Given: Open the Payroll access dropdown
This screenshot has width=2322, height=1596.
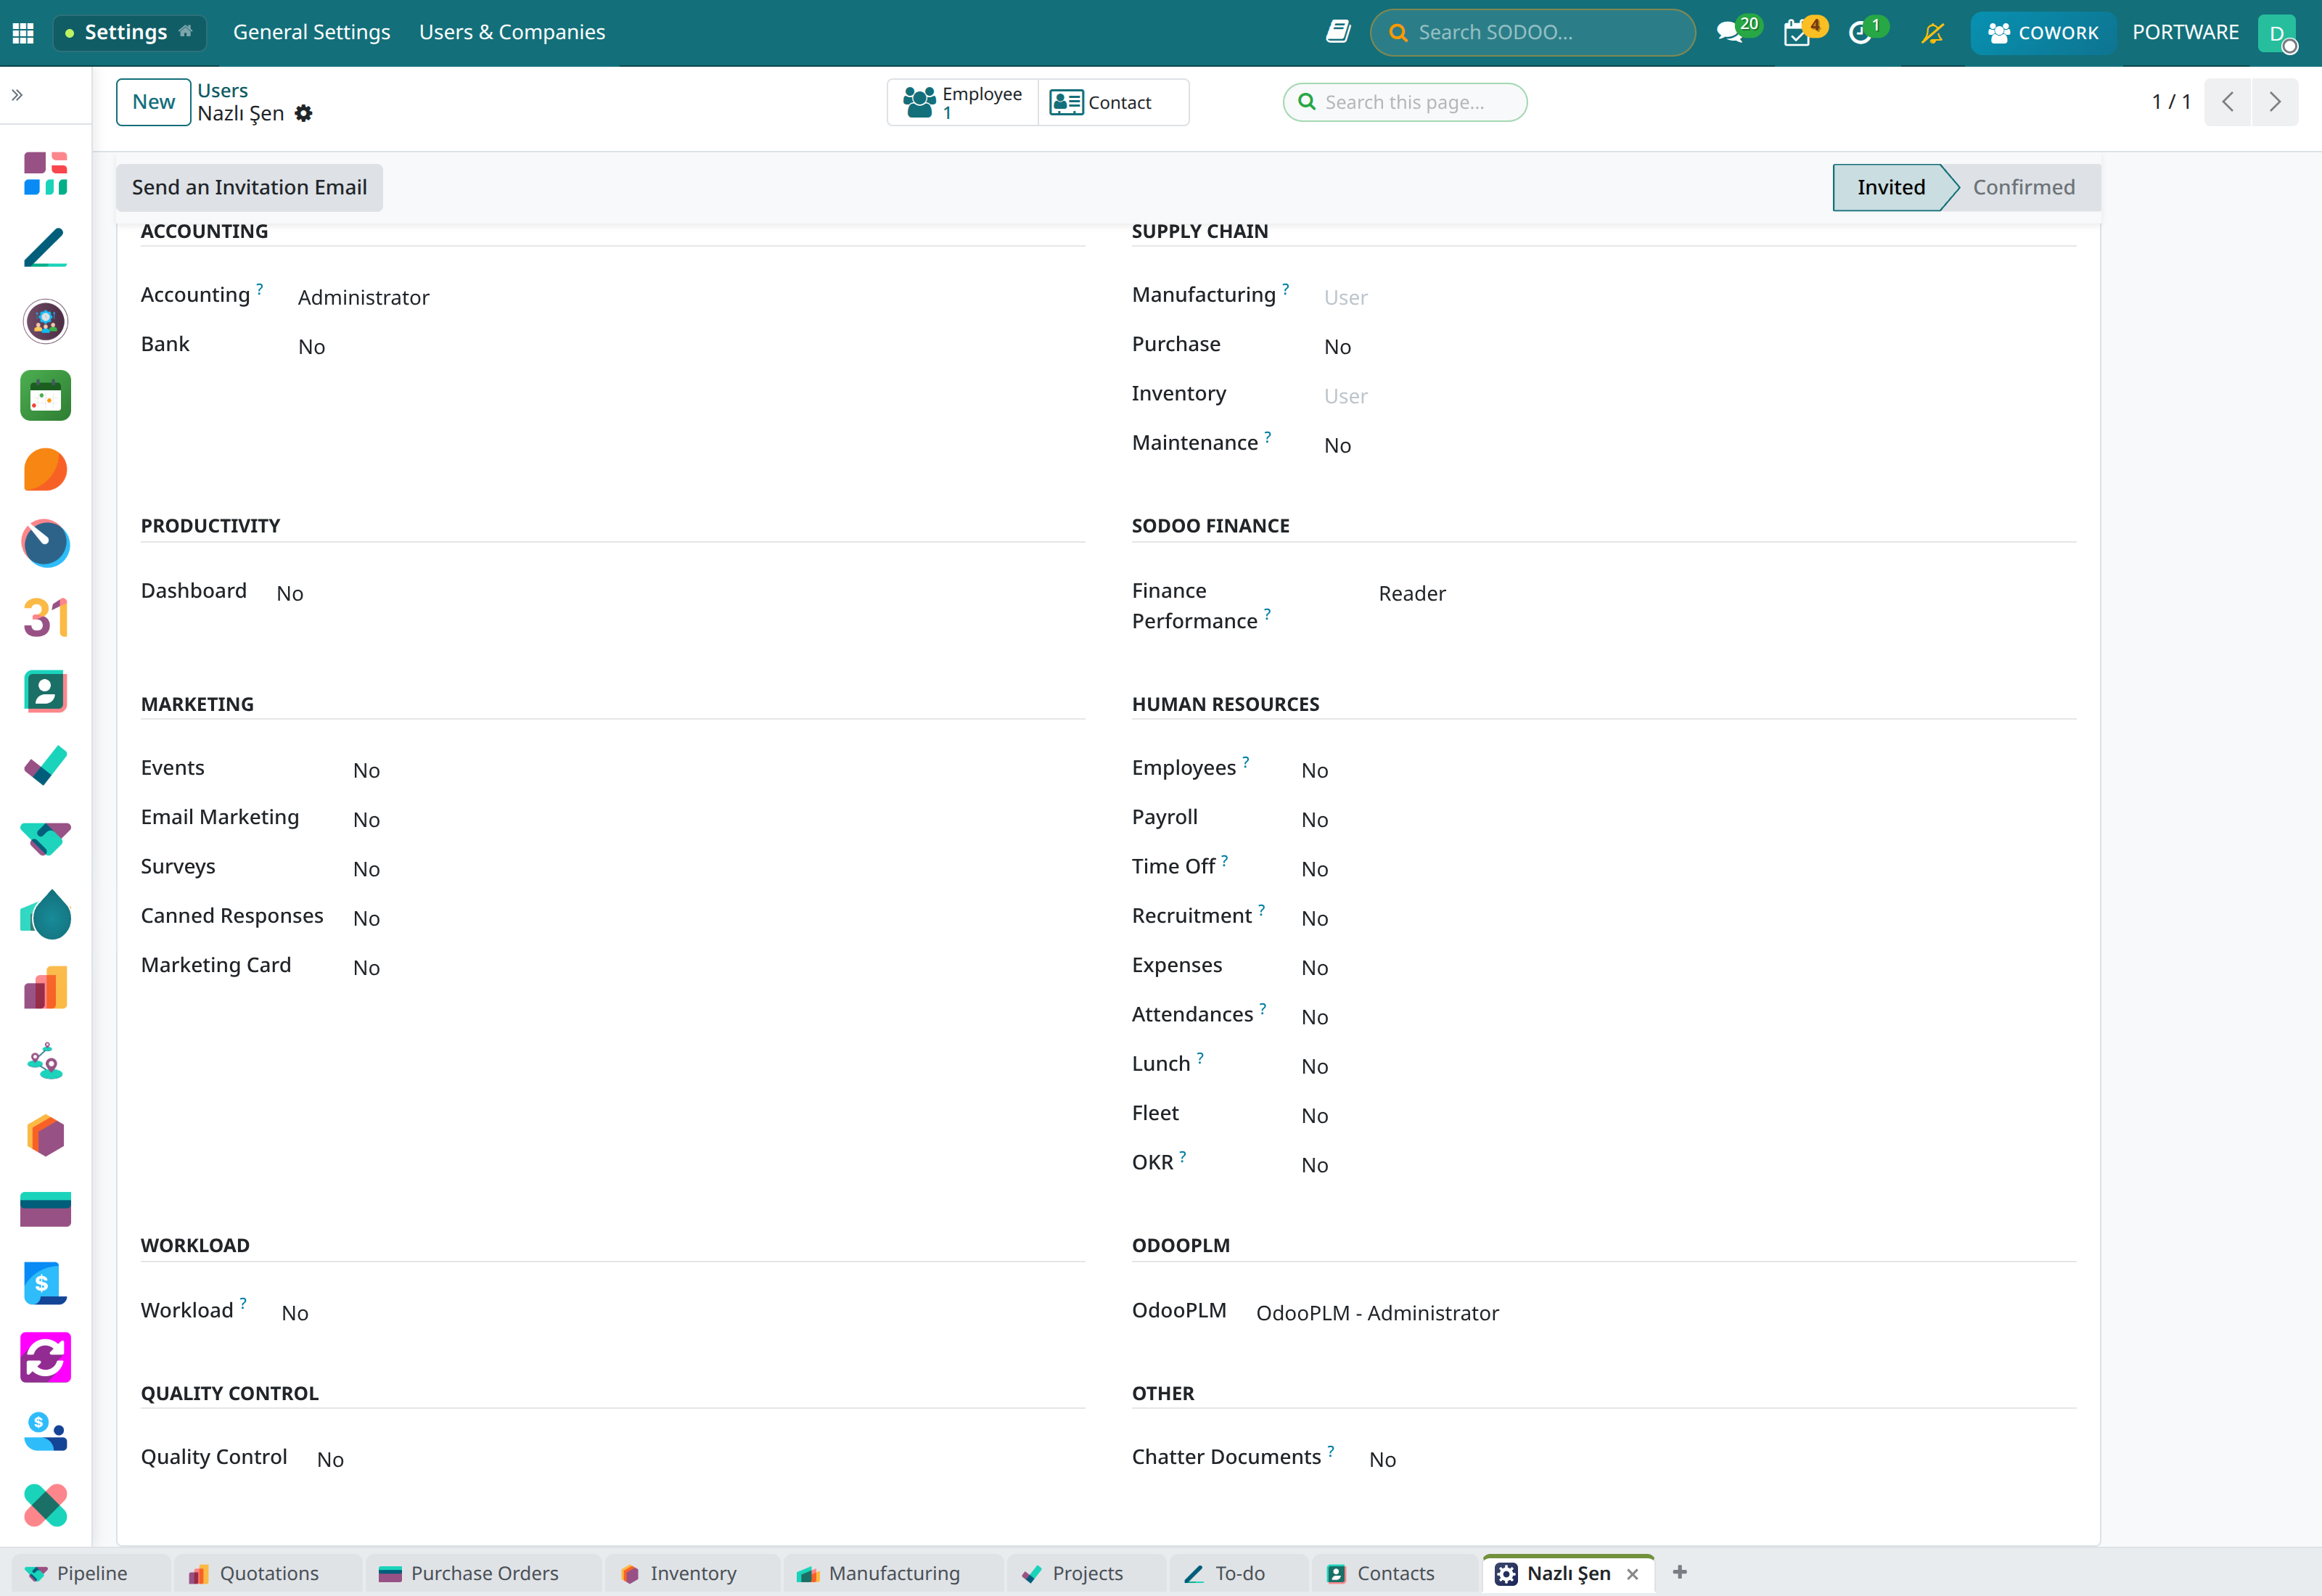Looking at the screenshot, I should coord(1688,820).
